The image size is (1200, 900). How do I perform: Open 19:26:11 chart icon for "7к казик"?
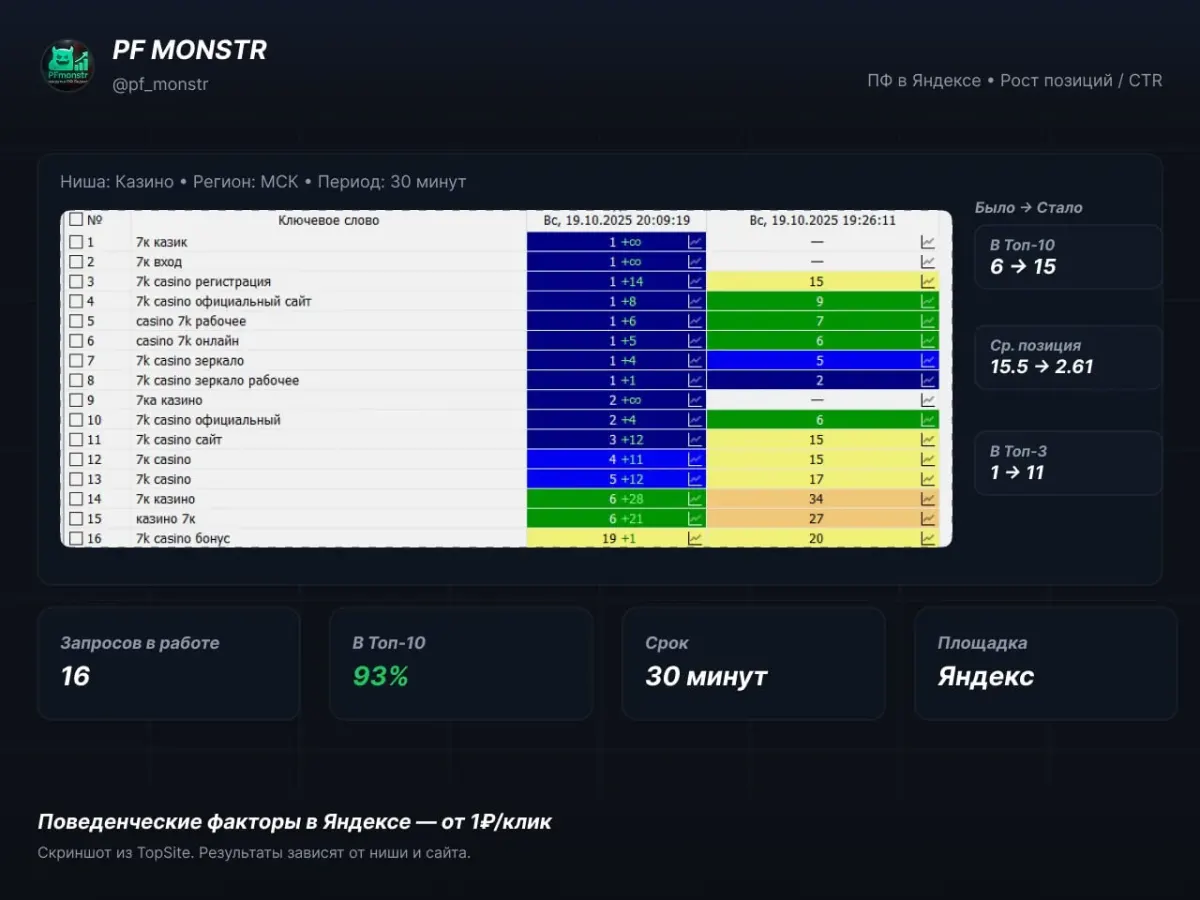(928, 242)
